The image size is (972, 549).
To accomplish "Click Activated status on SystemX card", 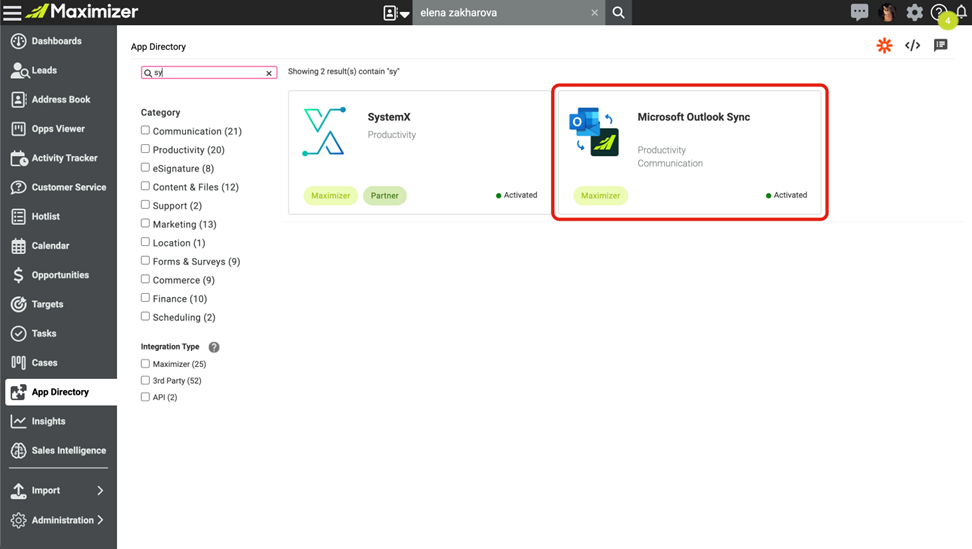I will click(517, 195).
